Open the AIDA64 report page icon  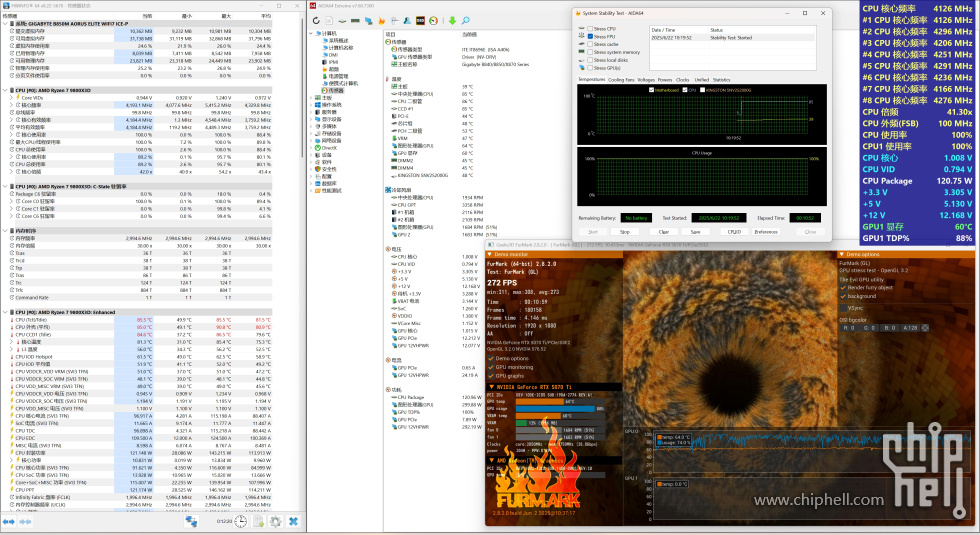[x=329, y=21]
